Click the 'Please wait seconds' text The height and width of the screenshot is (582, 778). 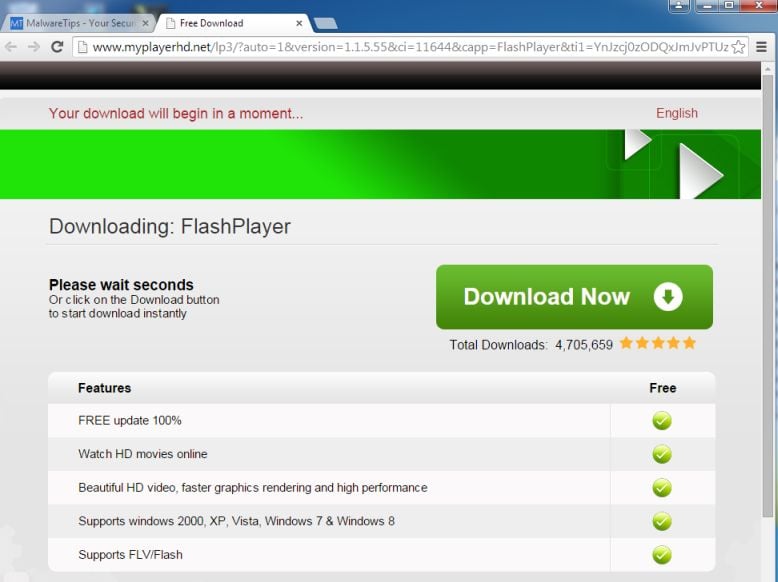coord(121,285)
